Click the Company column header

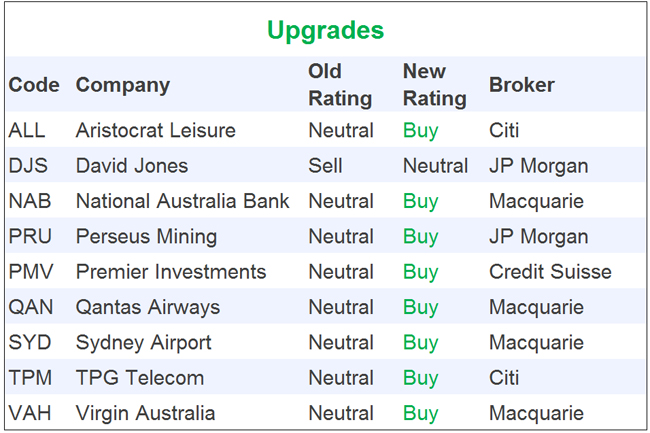[x=123, y=85]
